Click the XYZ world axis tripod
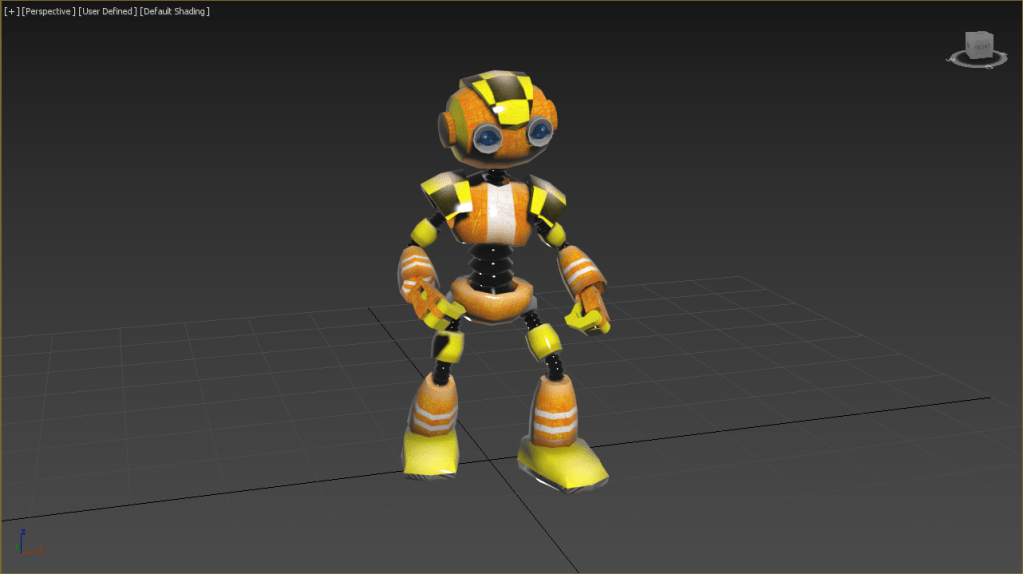 pyautogui.click(x=28, y=544)
